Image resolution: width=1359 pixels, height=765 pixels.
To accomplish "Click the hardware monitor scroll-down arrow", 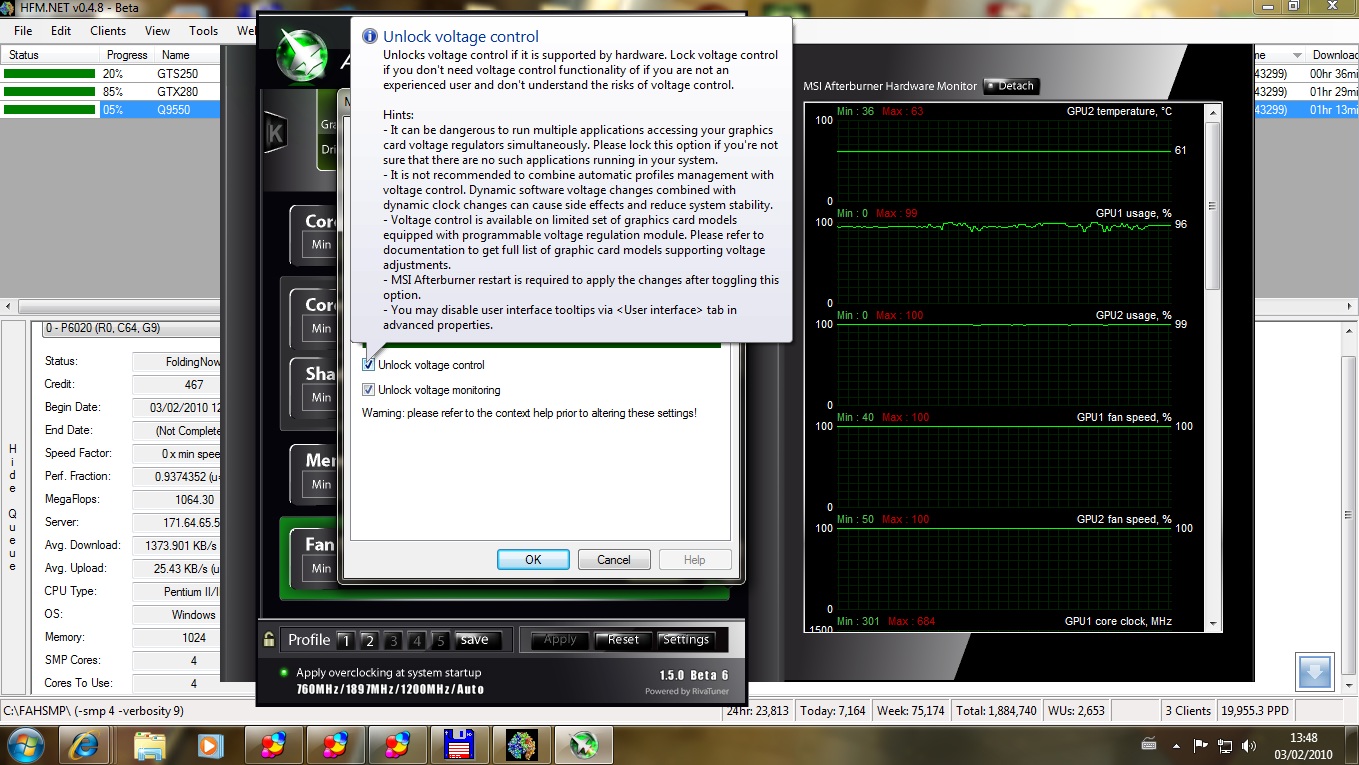I will (1212, 623).
